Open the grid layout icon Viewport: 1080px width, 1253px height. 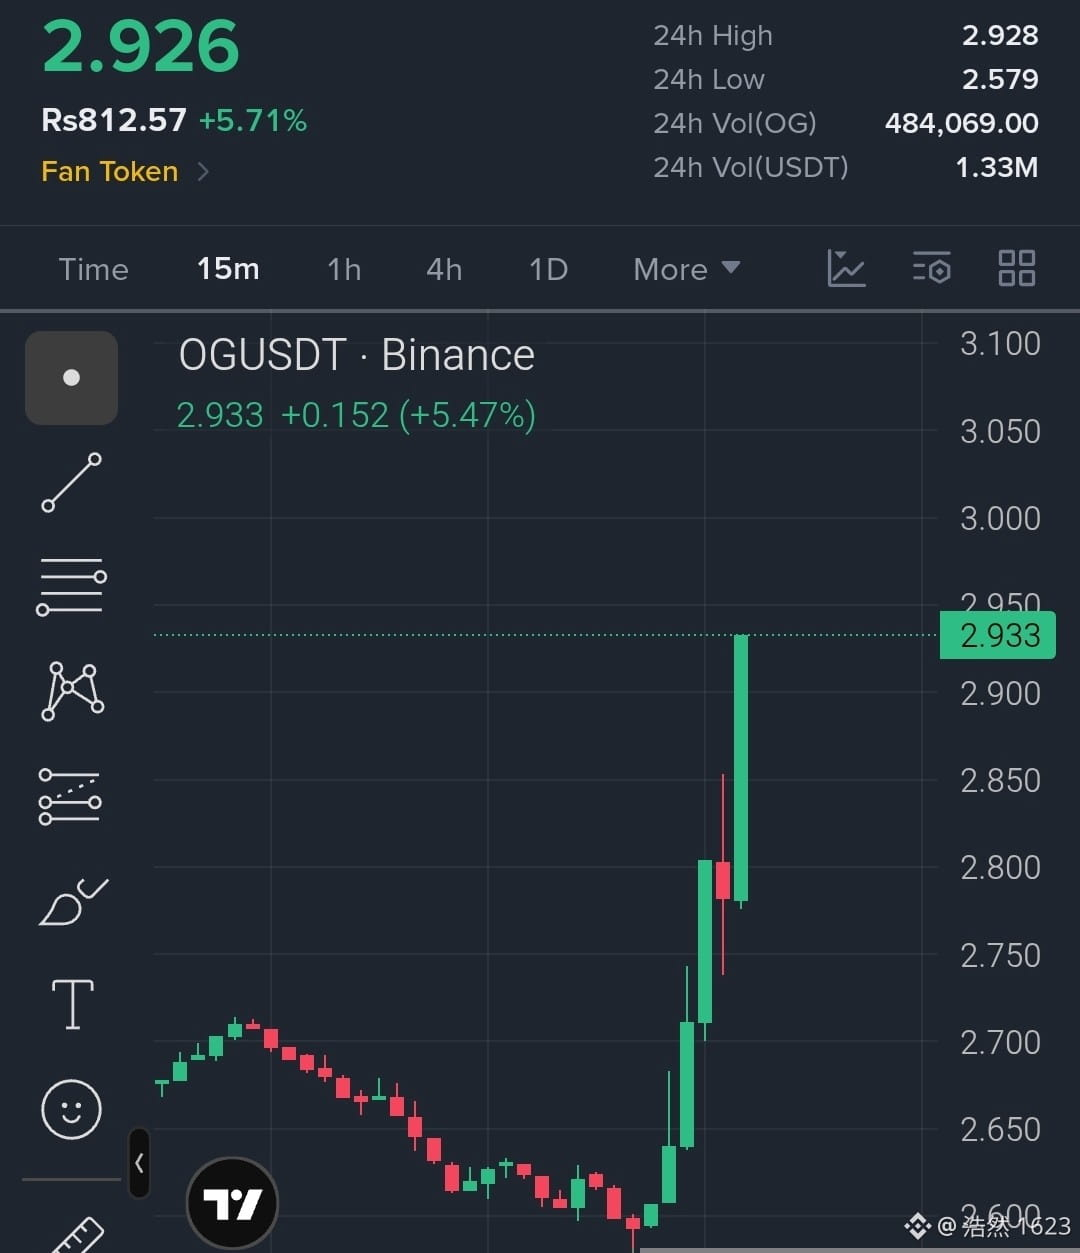[x=1017, y=268]
